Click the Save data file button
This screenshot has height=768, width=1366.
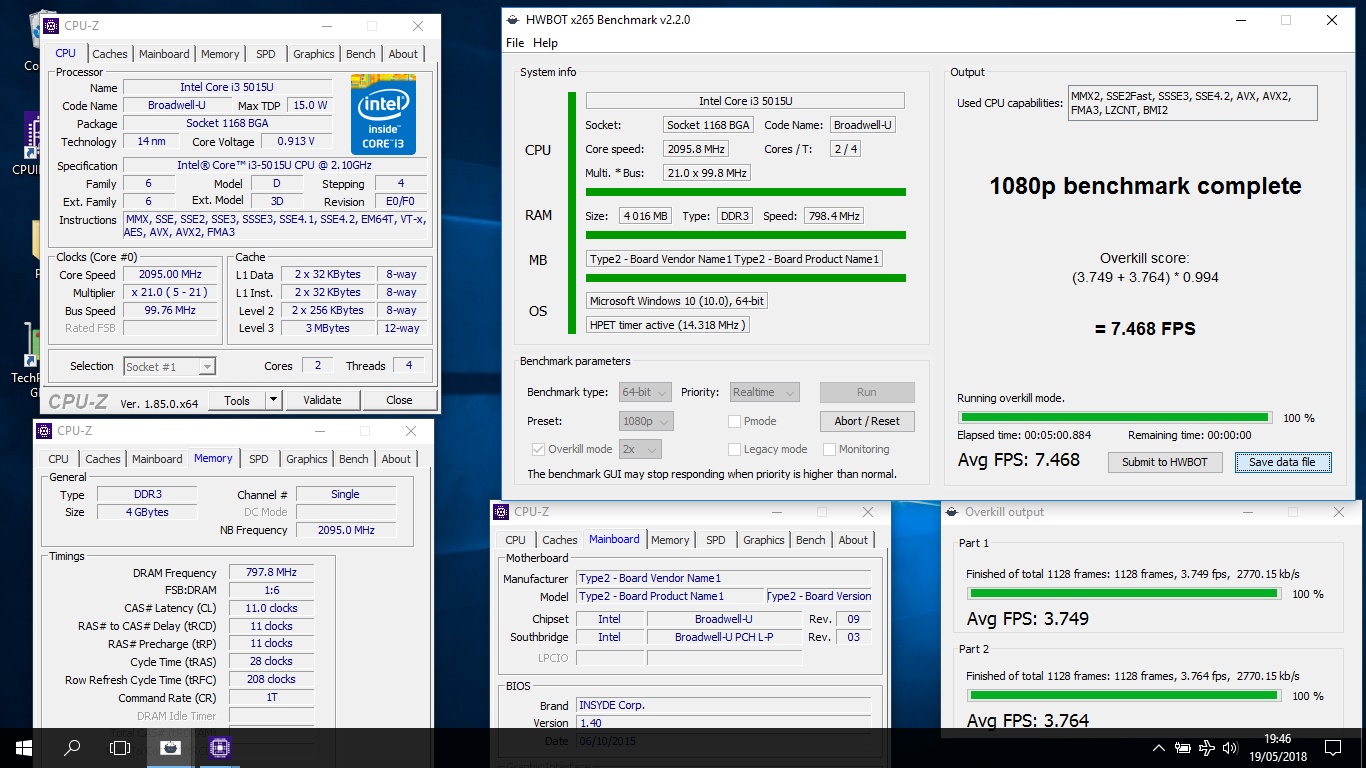tap(1283, 462)
